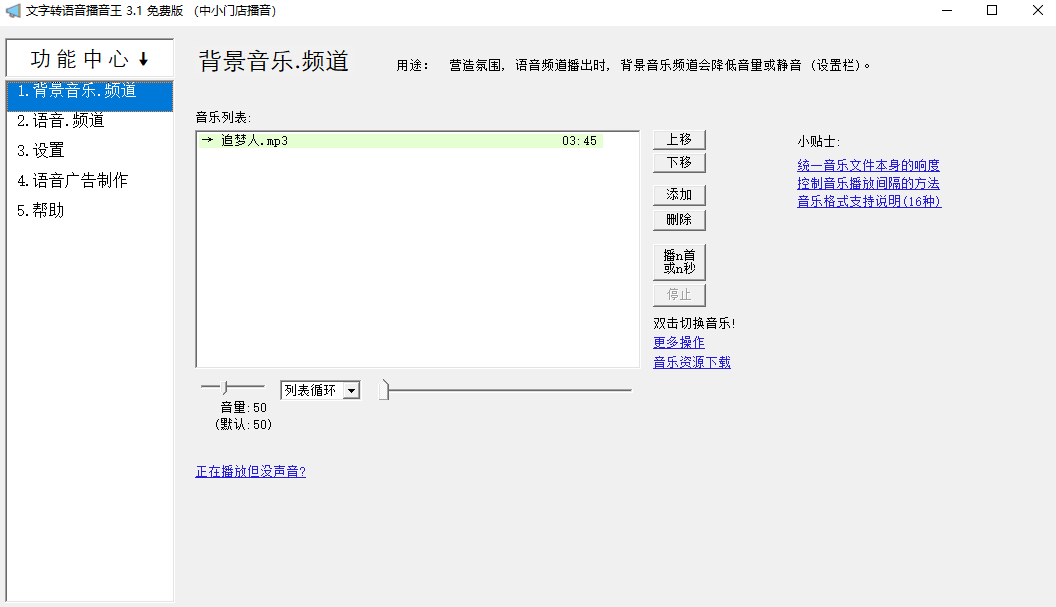Open the "更多操作" link
Image resolution: width=1056 pixels, height=607 pixels.
pyautogui.click(x=679, y=341)
